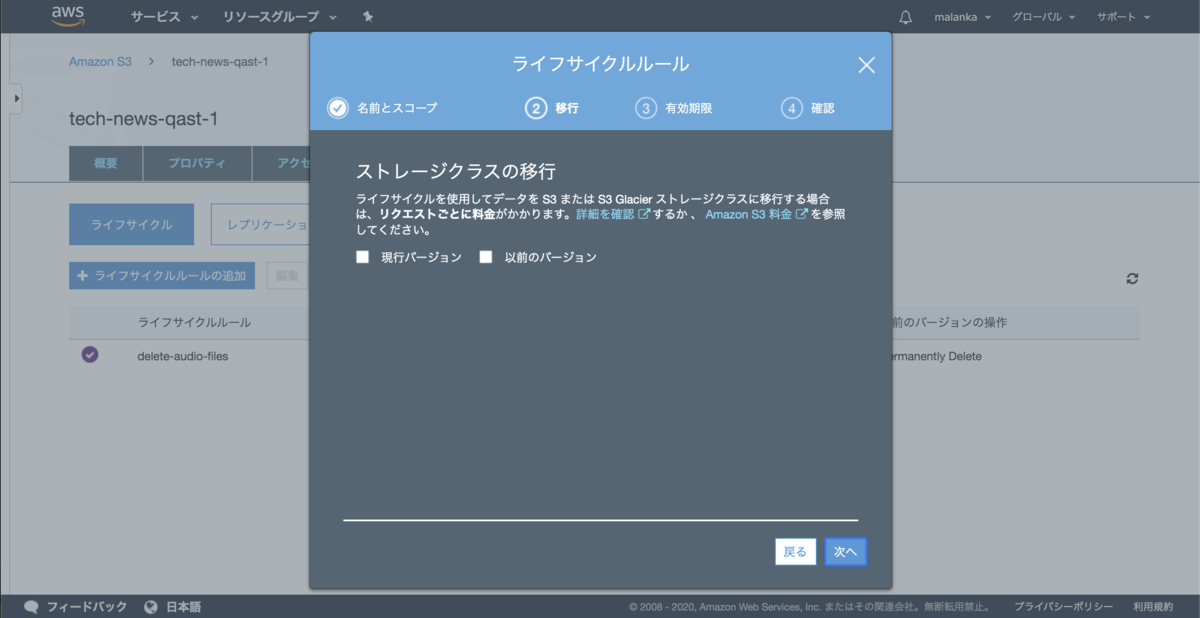Click the 利用規約 footer link

tap(1153, 606)
